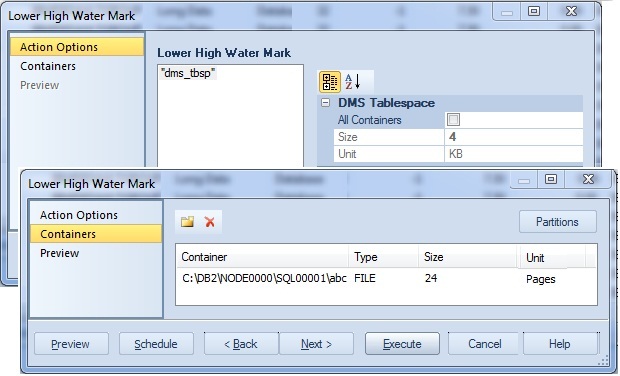Open the Preview page in the front dialog

click(60, 253)
